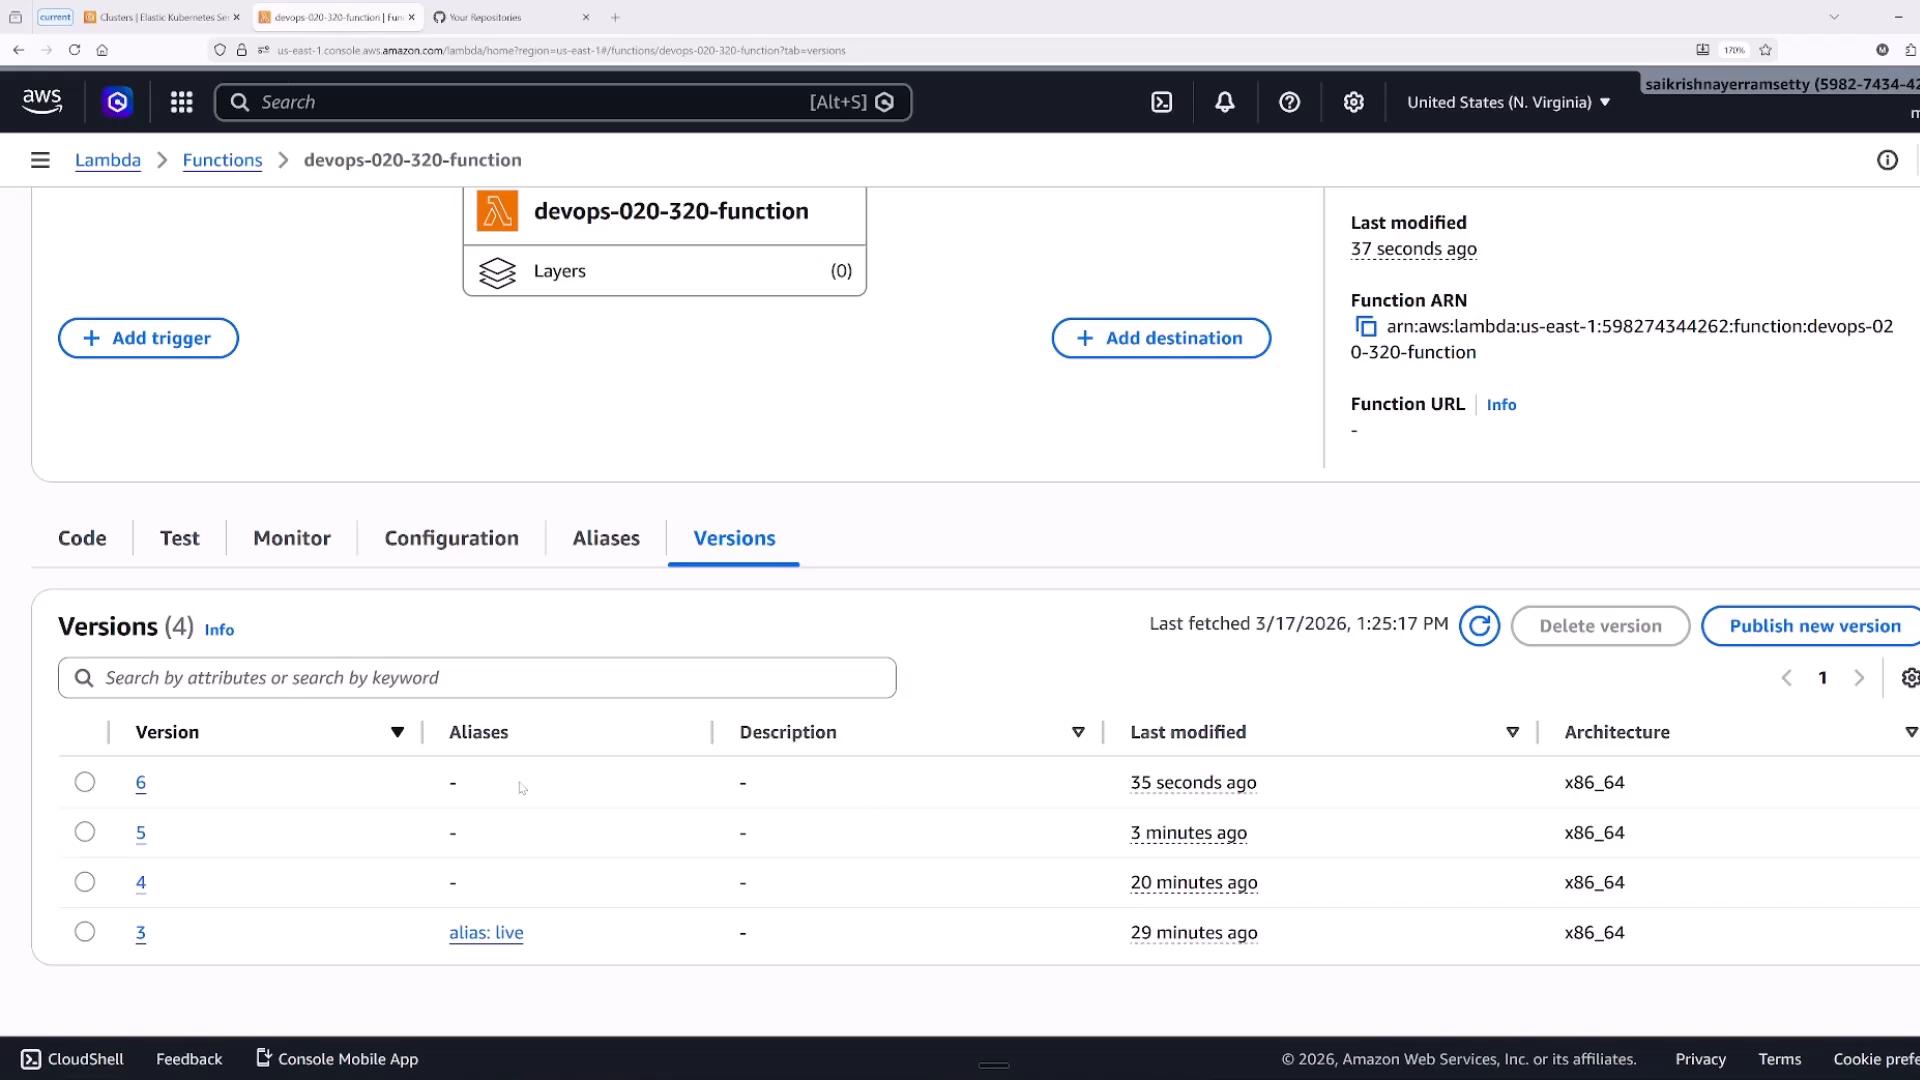Viewport: 1920px width, 1080px height.
Task: Open CloudShell in the footer bar
Action: tap(73, 1059)
